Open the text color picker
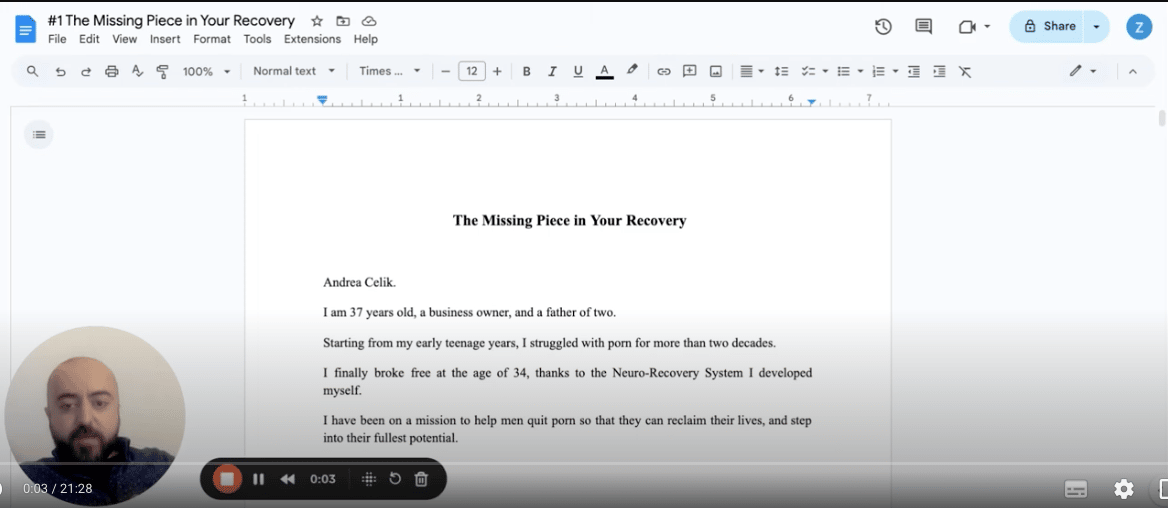The height and width of the screenshot is (508, 1168). click(604, 71)
